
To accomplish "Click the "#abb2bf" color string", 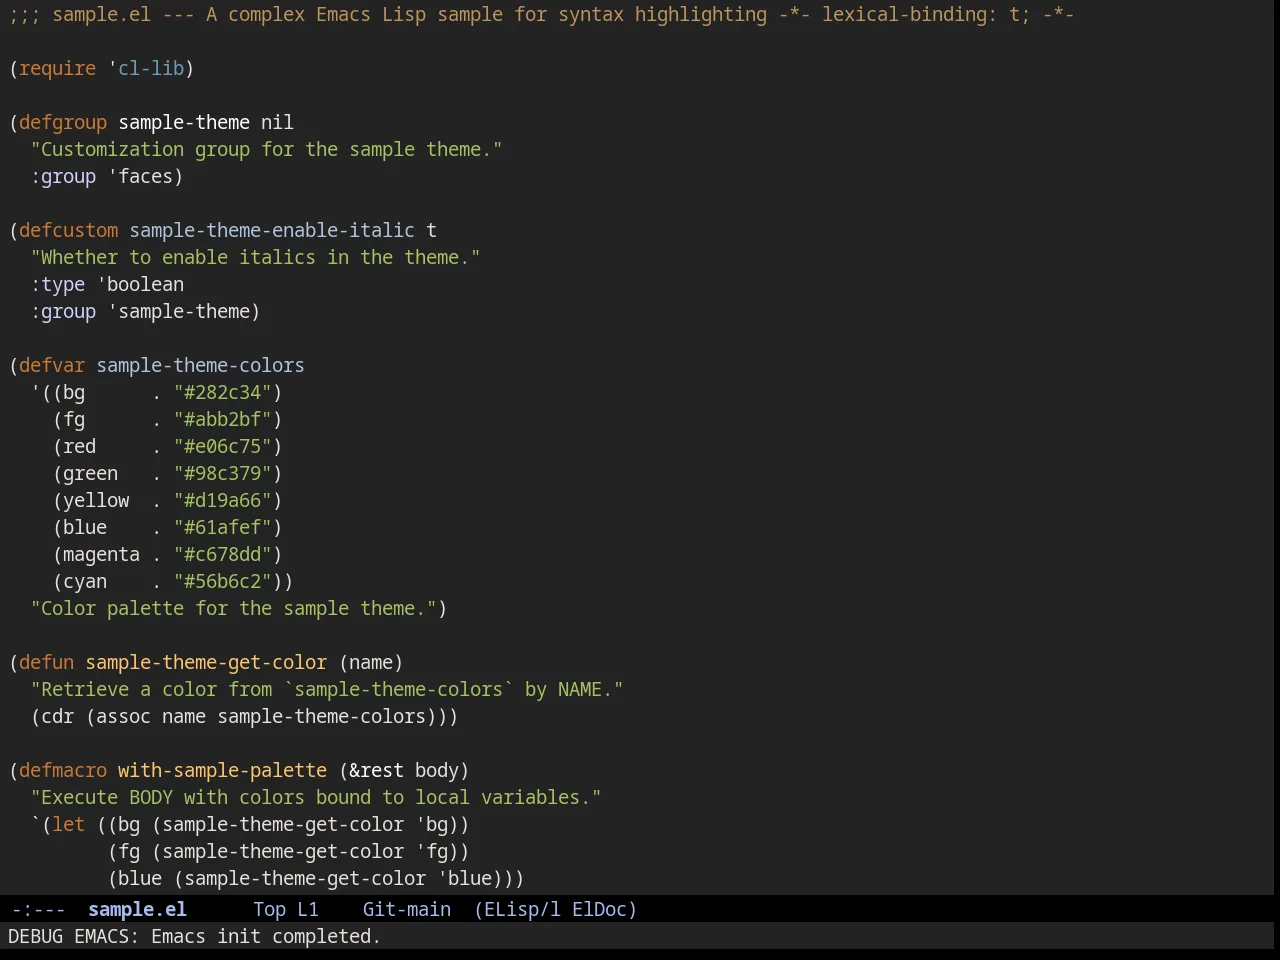I will coord(222,419).
